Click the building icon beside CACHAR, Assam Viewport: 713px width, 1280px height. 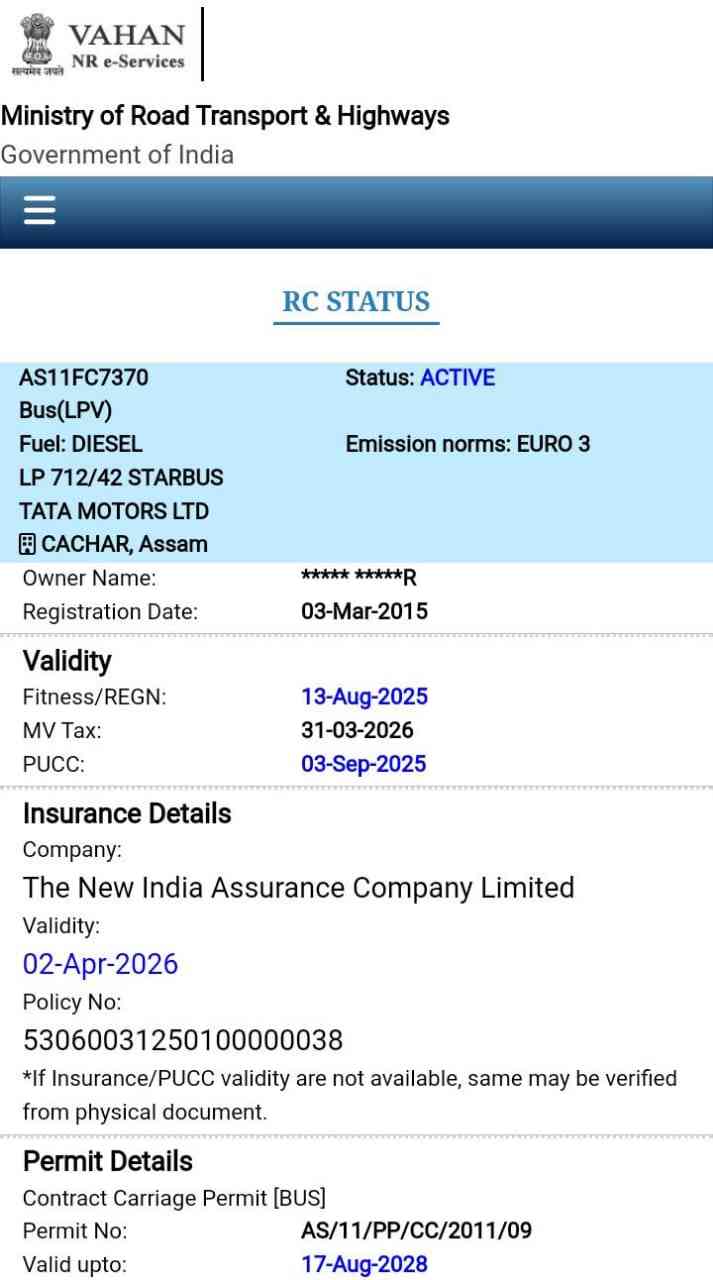[x=28, y=545]
